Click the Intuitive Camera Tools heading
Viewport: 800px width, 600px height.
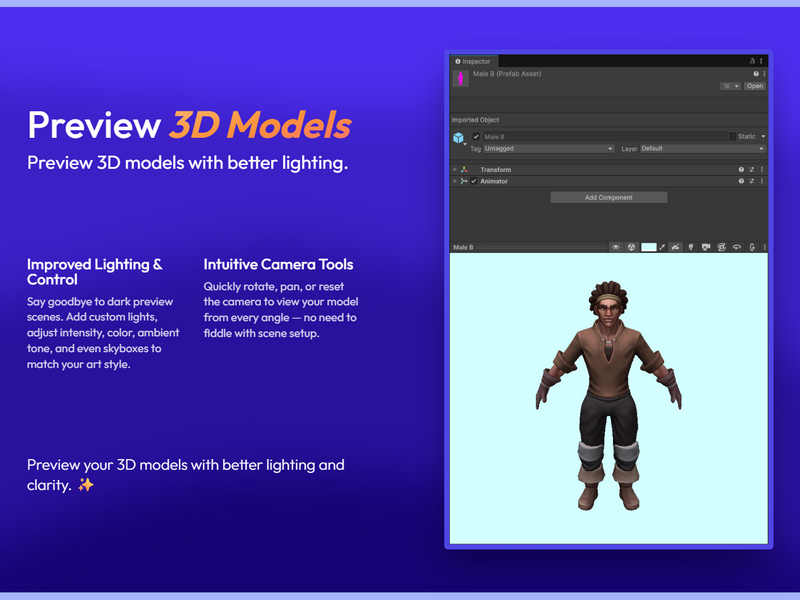279,264
